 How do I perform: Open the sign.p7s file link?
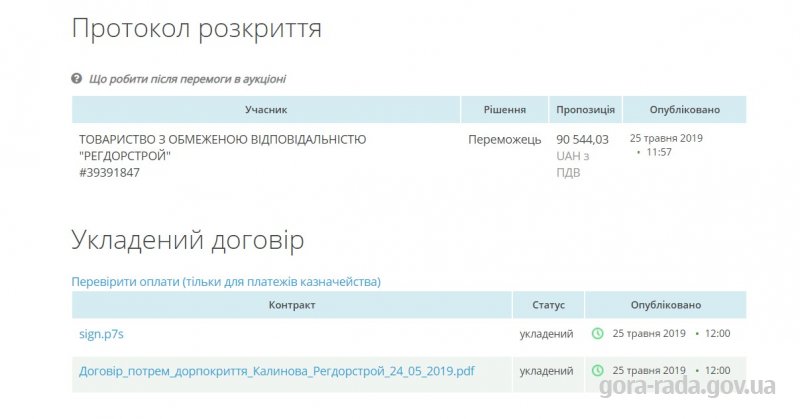pos(101,334)
